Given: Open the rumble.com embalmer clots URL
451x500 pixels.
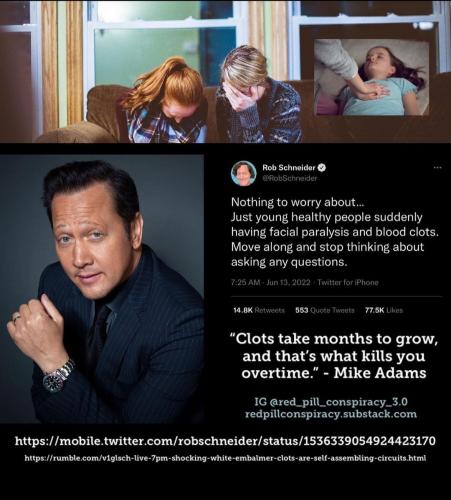Looking at the screenshot, I should click(x=225, y=458).
